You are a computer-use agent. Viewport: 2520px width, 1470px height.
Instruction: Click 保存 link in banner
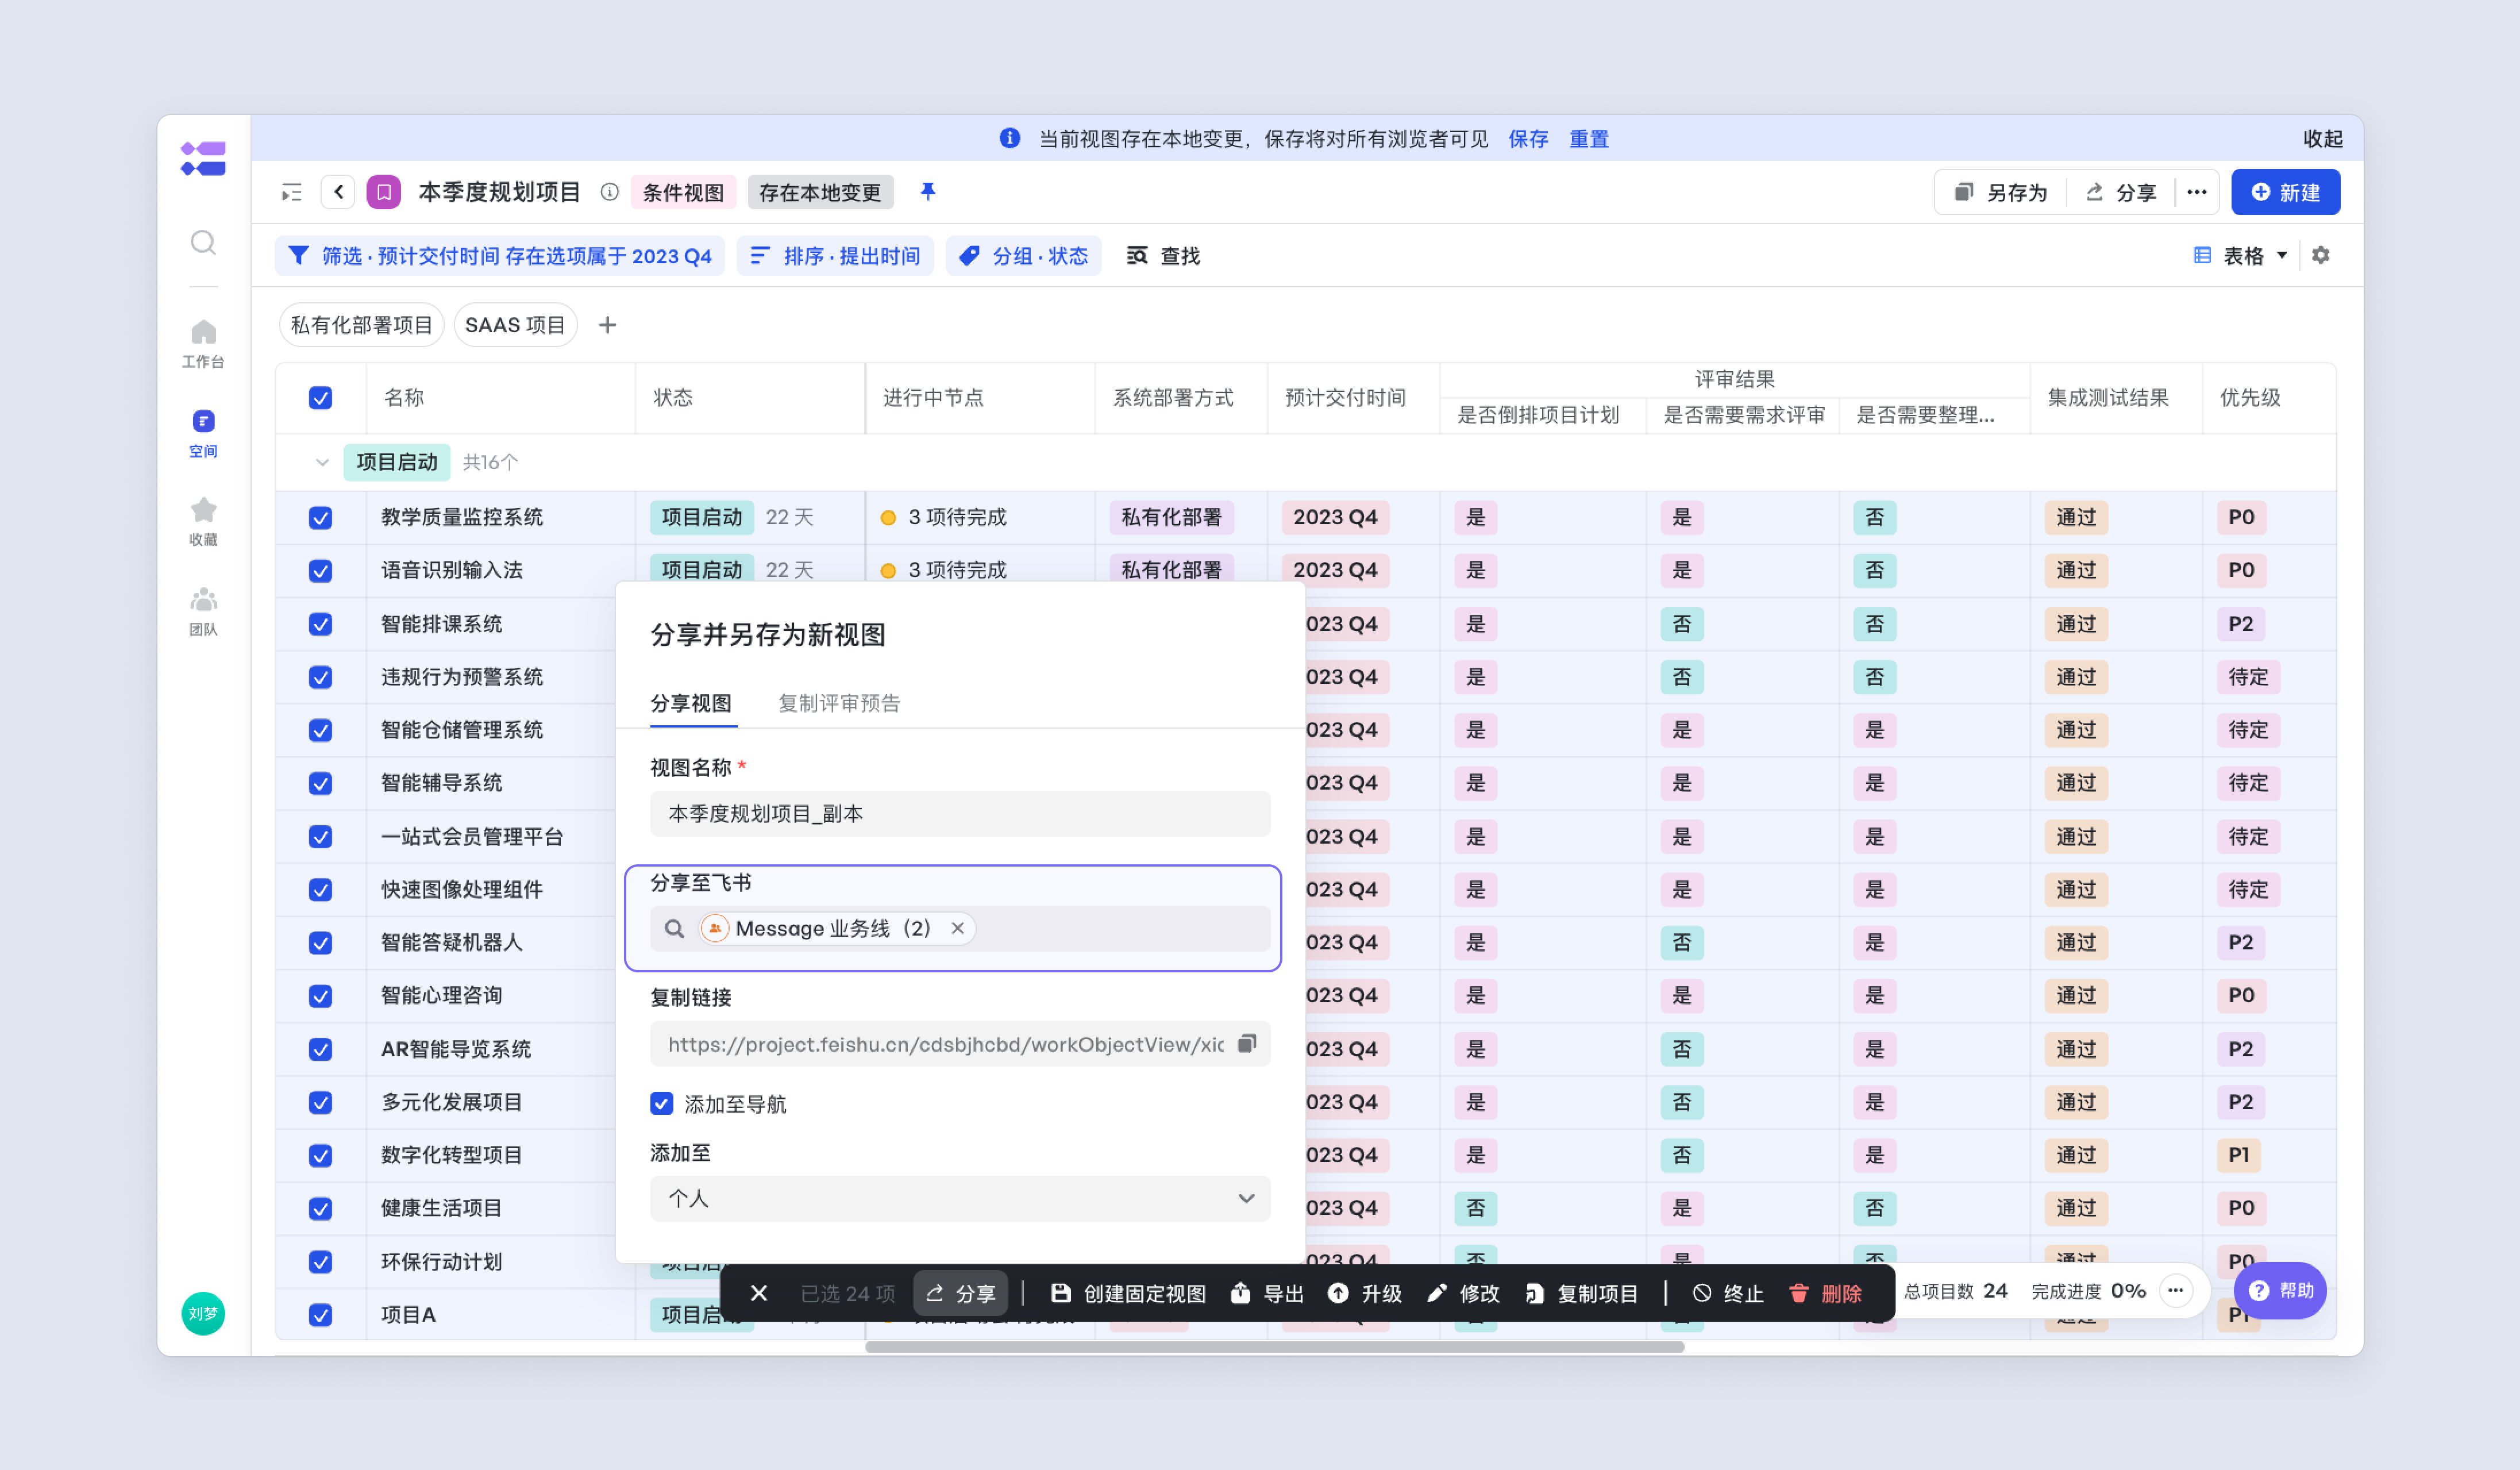pyautogui.click(x=1527, y=139)
